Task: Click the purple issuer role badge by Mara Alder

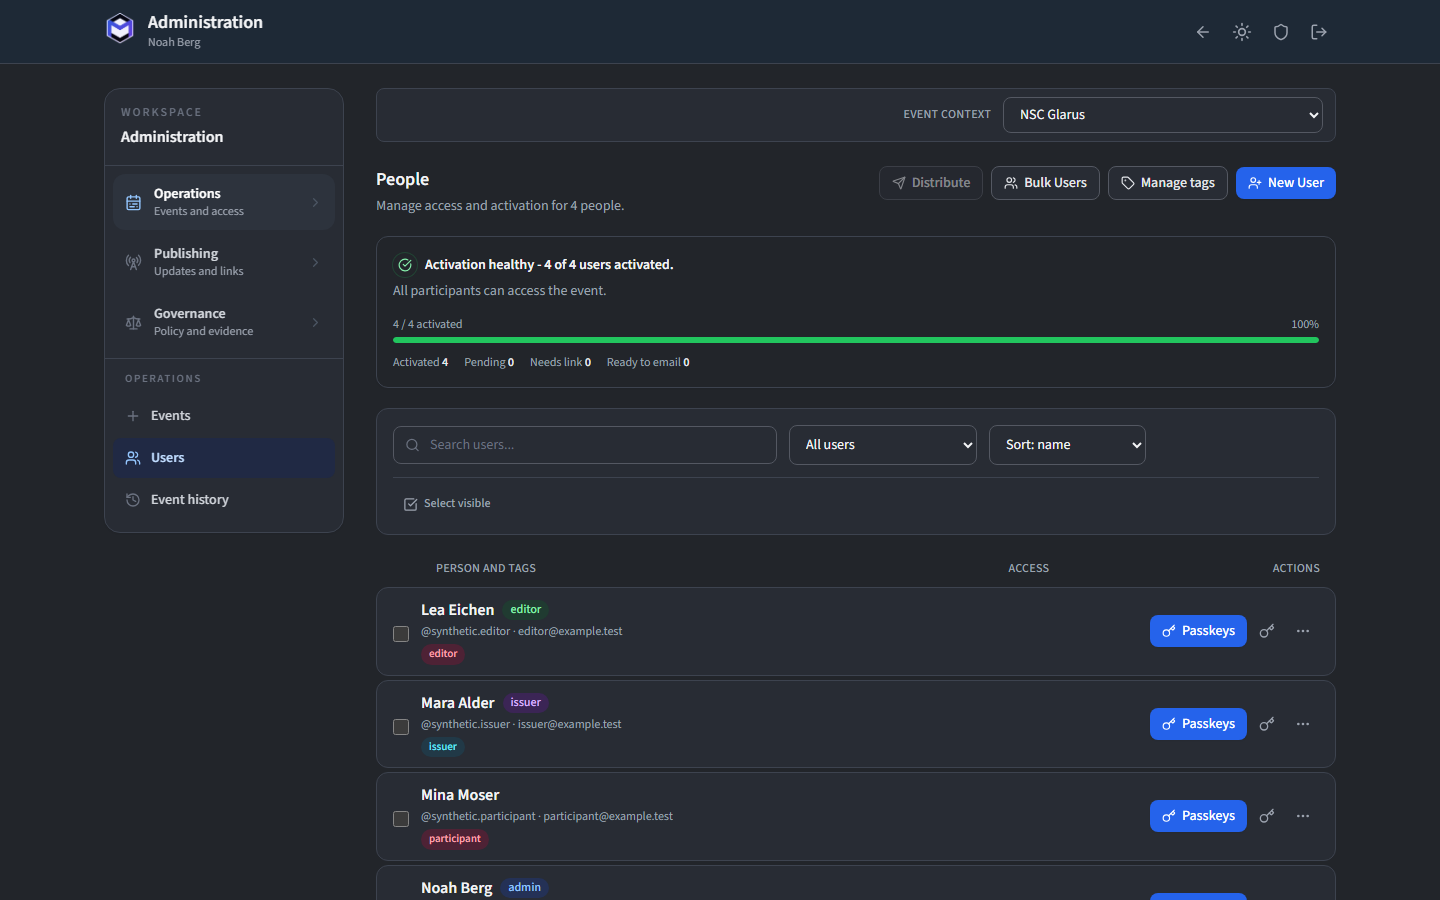Action: 525,703
